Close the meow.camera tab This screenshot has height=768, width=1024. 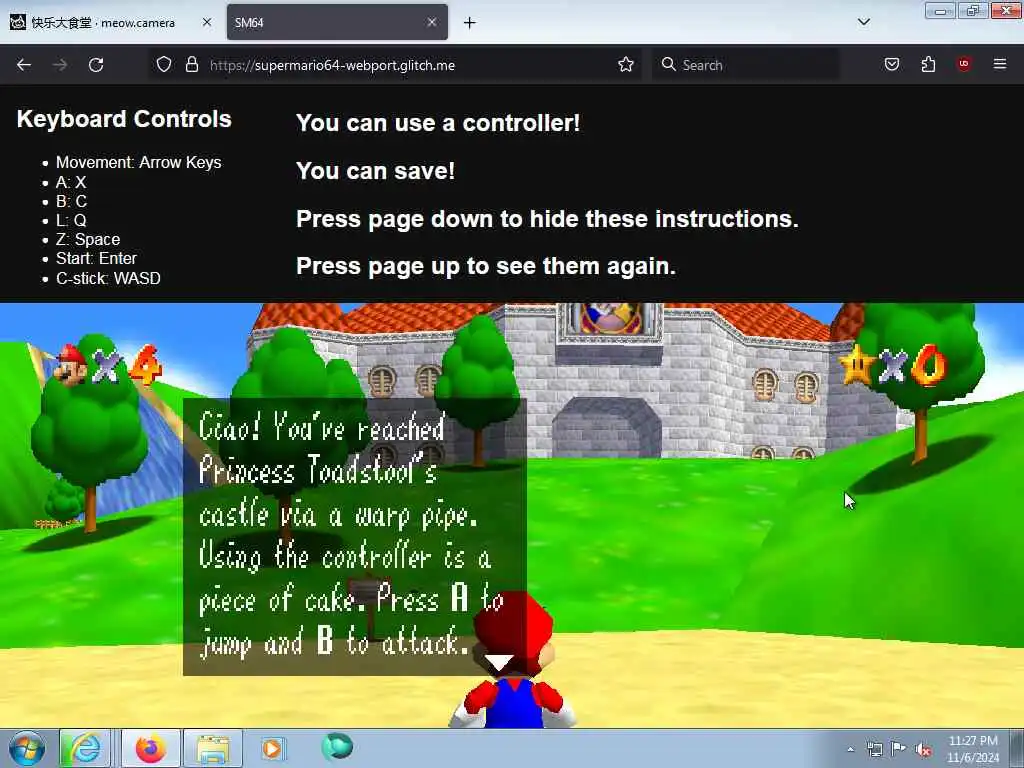207,22
